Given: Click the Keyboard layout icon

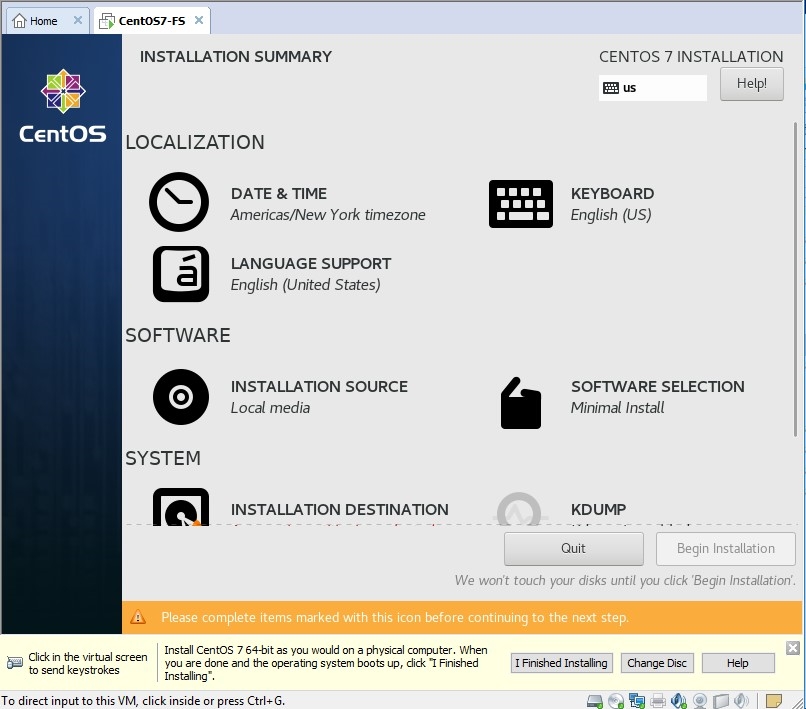Looking at the screenshot, I should click(x=520, y=204).
